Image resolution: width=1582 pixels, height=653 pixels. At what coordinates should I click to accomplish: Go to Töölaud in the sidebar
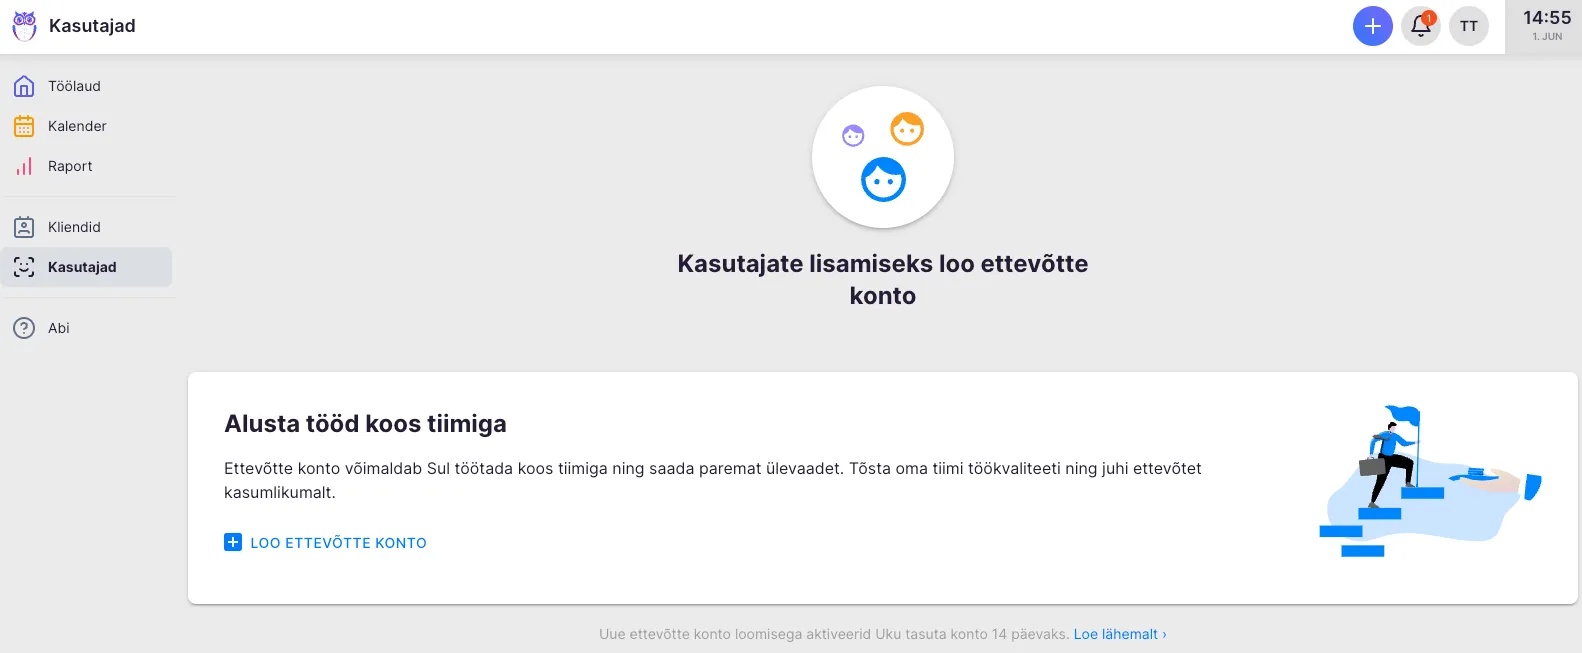pyautogui.click(x=74, y=87)
